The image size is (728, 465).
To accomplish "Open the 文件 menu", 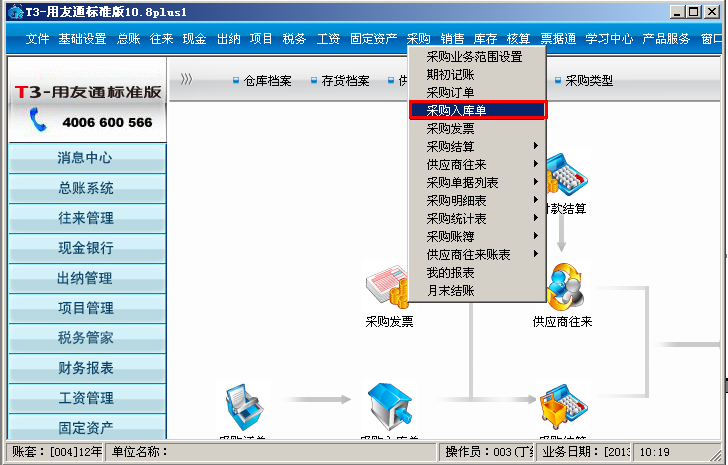I will point(37,39).
